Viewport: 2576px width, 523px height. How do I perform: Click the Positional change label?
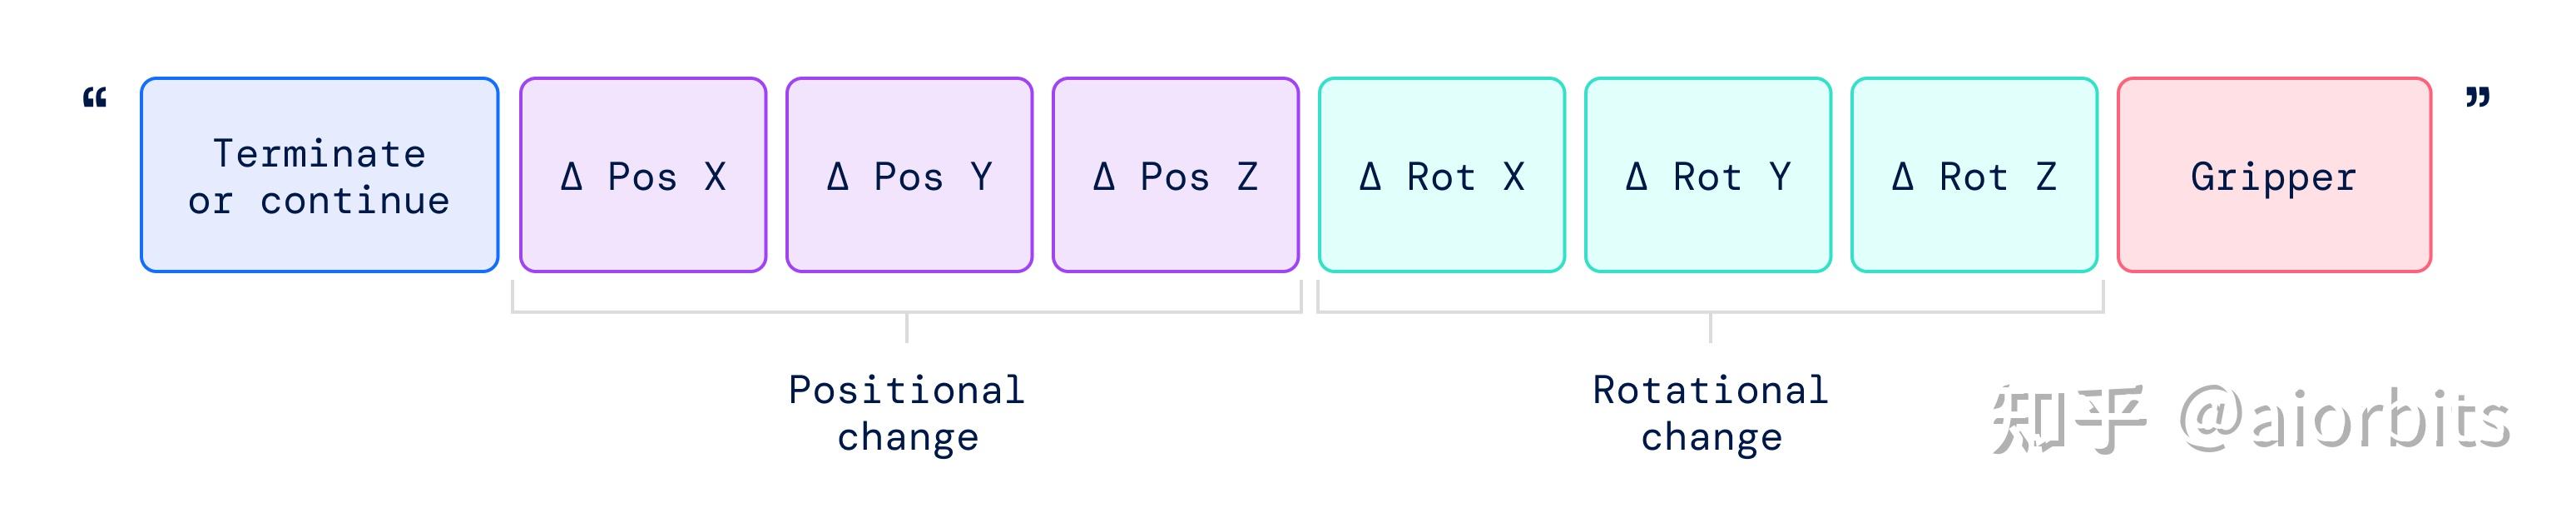point(907,413)
